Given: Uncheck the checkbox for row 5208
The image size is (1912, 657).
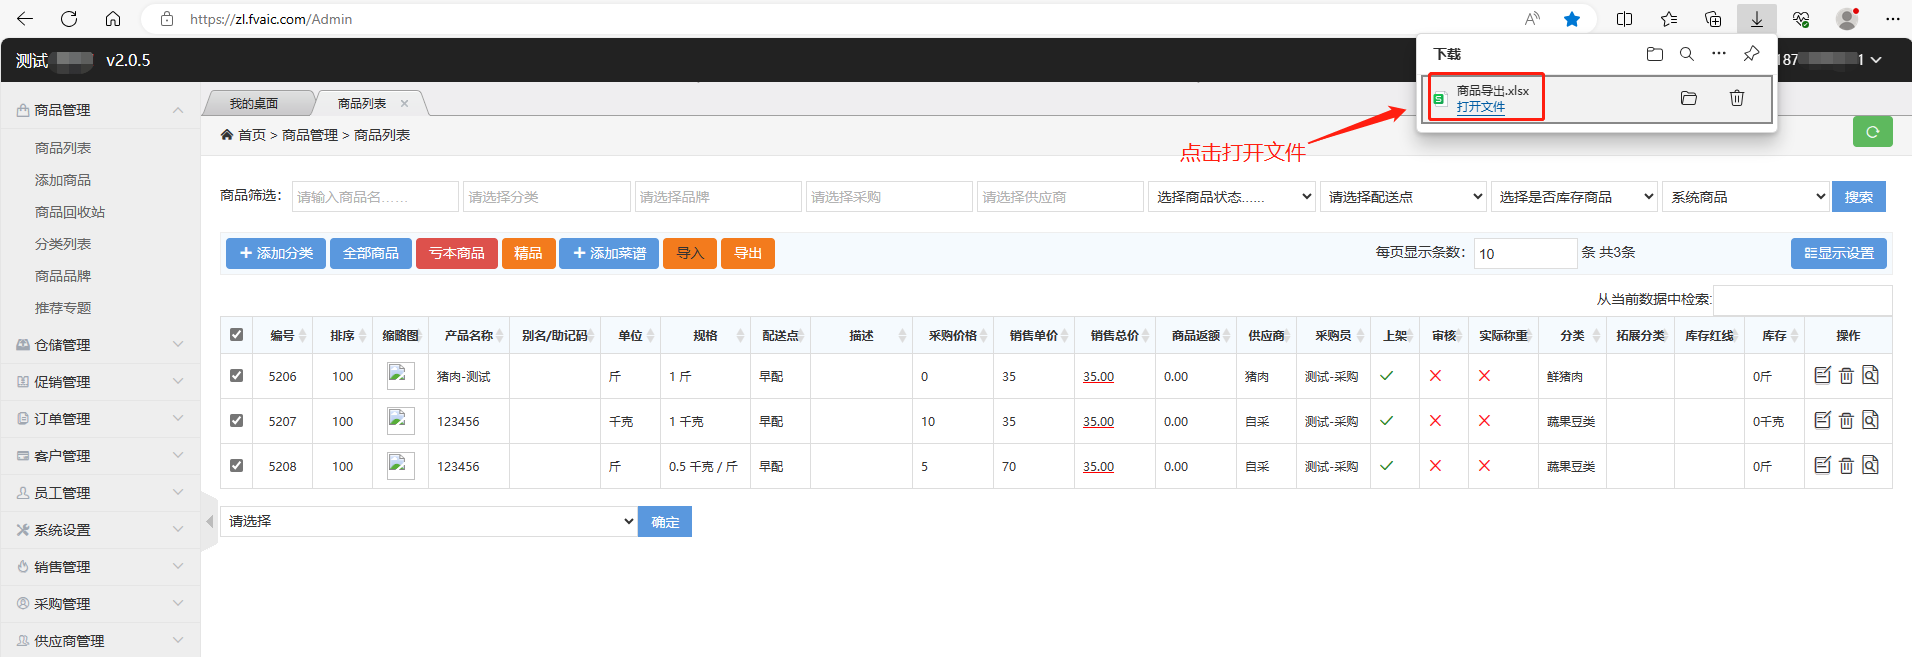Looking at the screenshot, I should click(237, 466).
